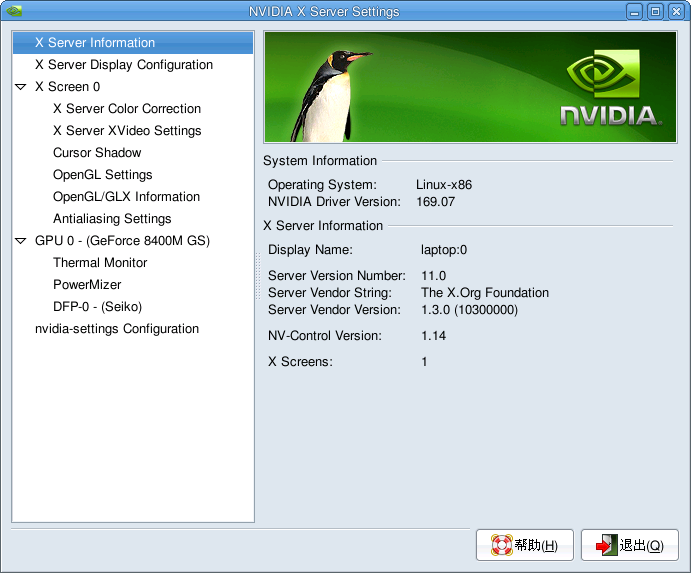
Task: Close the NVIDIA X Server Settings window
Action: click(676, 11)
